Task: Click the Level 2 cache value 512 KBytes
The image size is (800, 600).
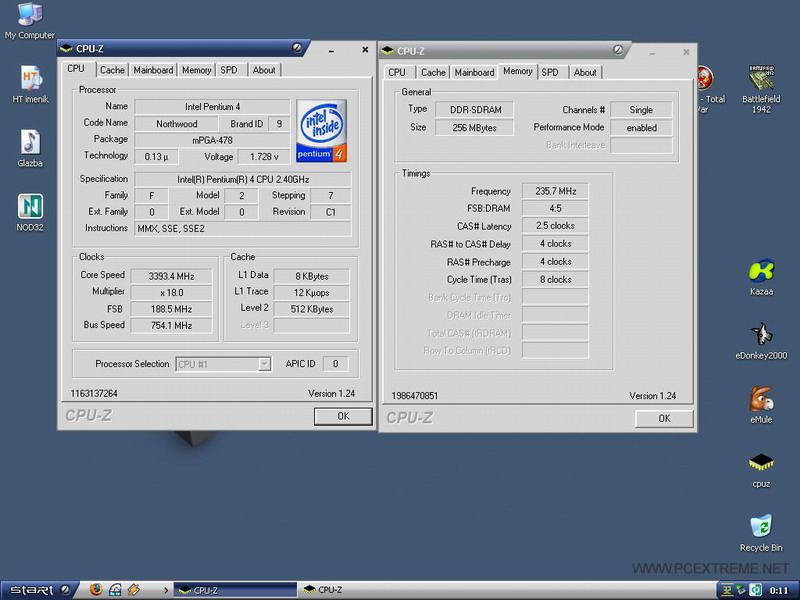Action: (x=312, y=309)
